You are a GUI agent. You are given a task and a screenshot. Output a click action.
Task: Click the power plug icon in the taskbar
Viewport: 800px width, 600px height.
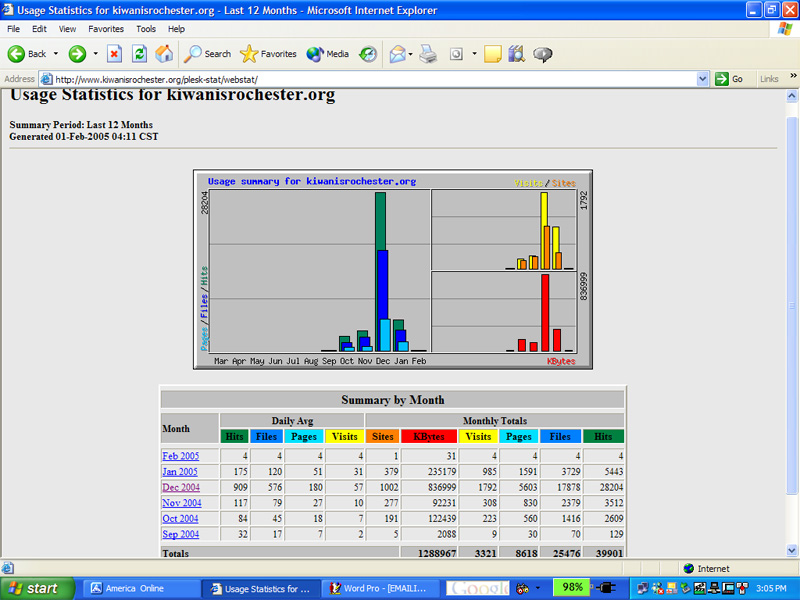[606, 588]
